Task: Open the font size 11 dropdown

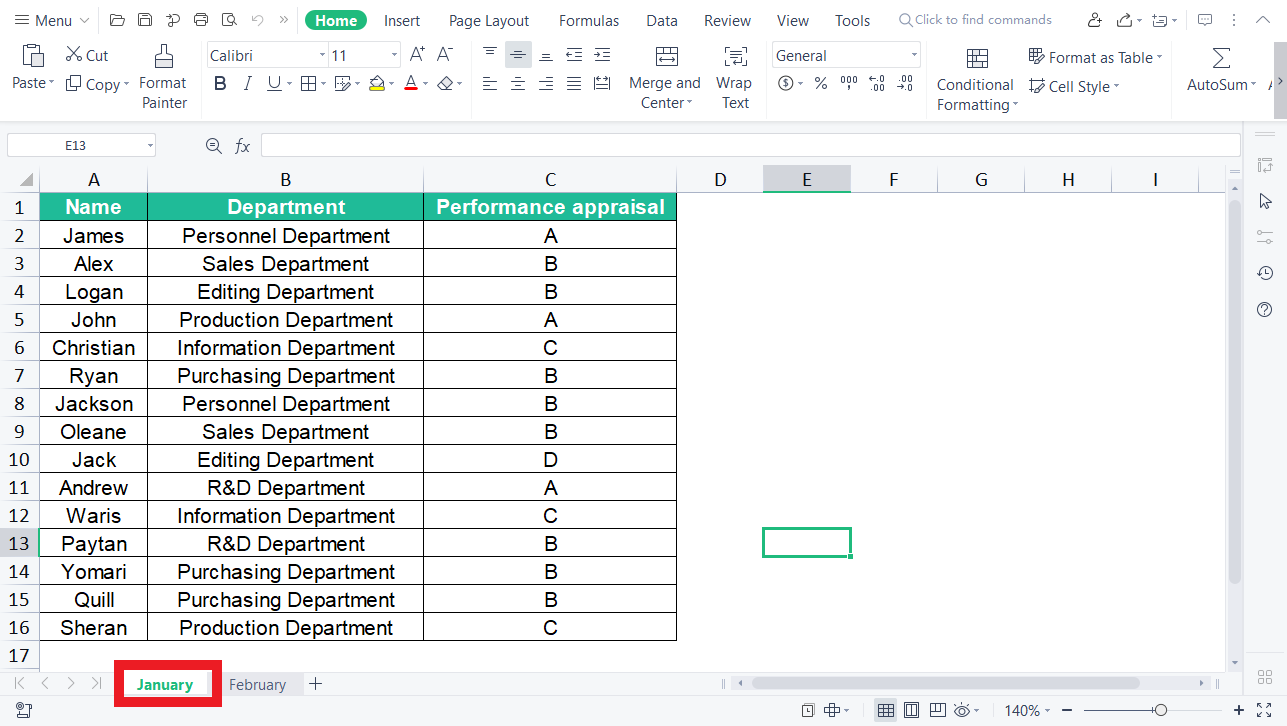Action: (394, 56)
